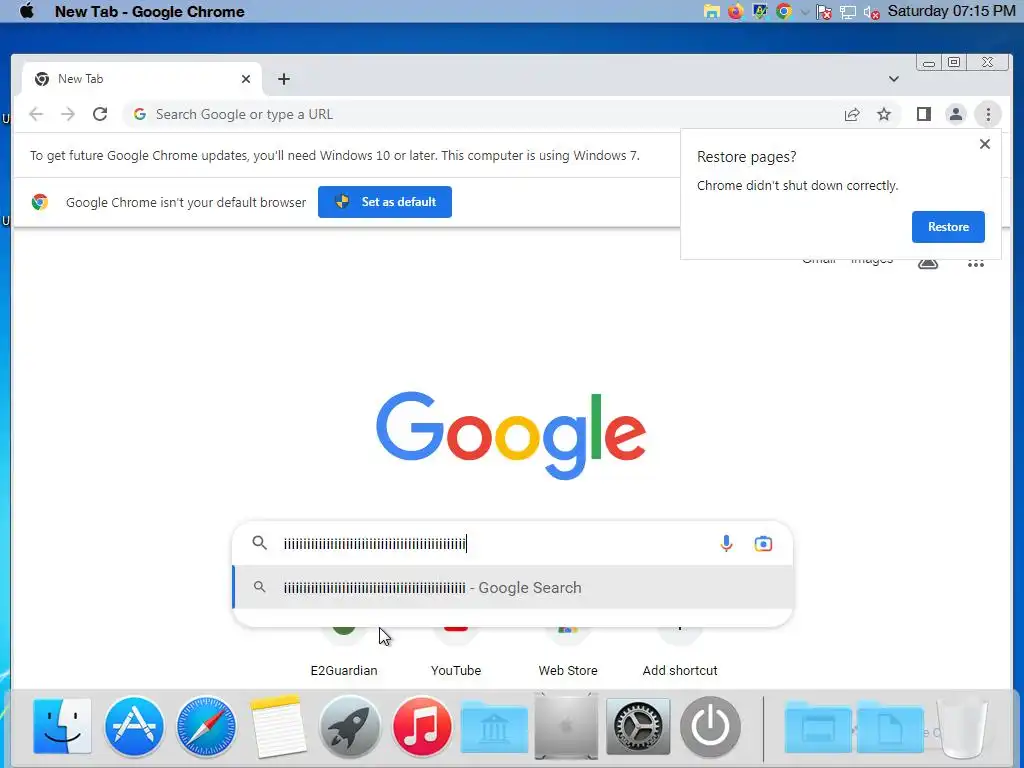Open System Preferences gear icon
The width and height of the screenshot is (1024, 768).
point(638,726)
